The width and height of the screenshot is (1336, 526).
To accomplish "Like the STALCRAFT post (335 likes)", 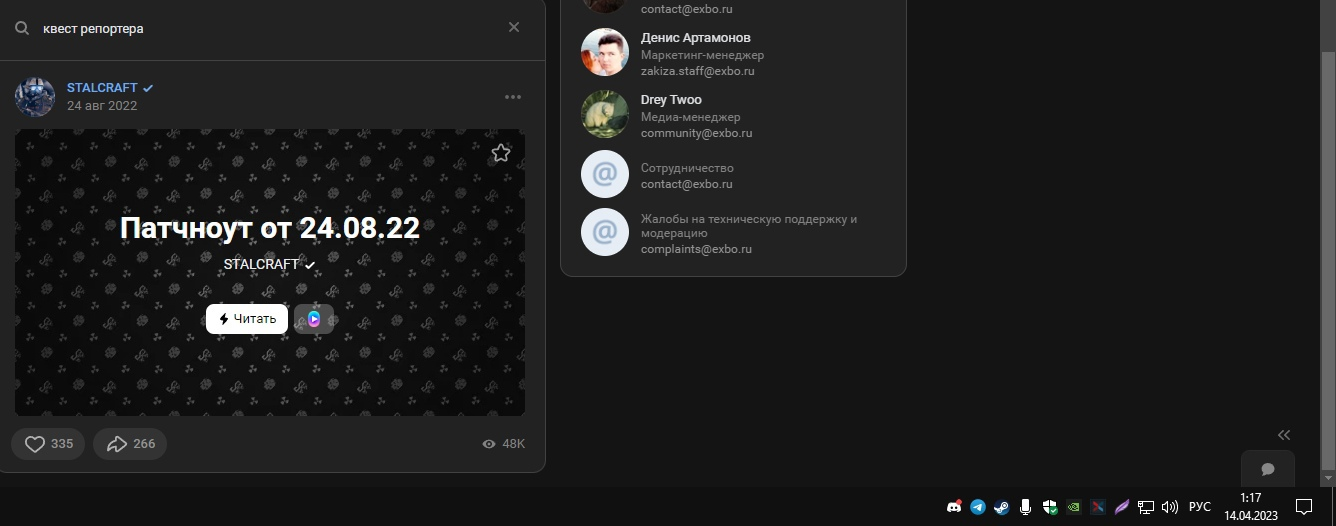I will (49, 444).
